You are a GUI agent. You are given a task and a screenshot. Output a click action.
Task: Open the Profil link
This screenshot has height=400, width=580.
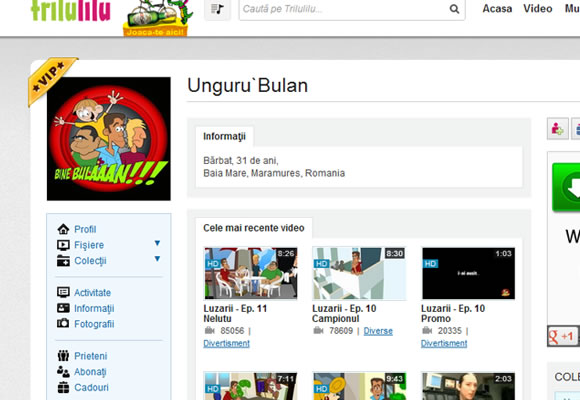(85, 229)
